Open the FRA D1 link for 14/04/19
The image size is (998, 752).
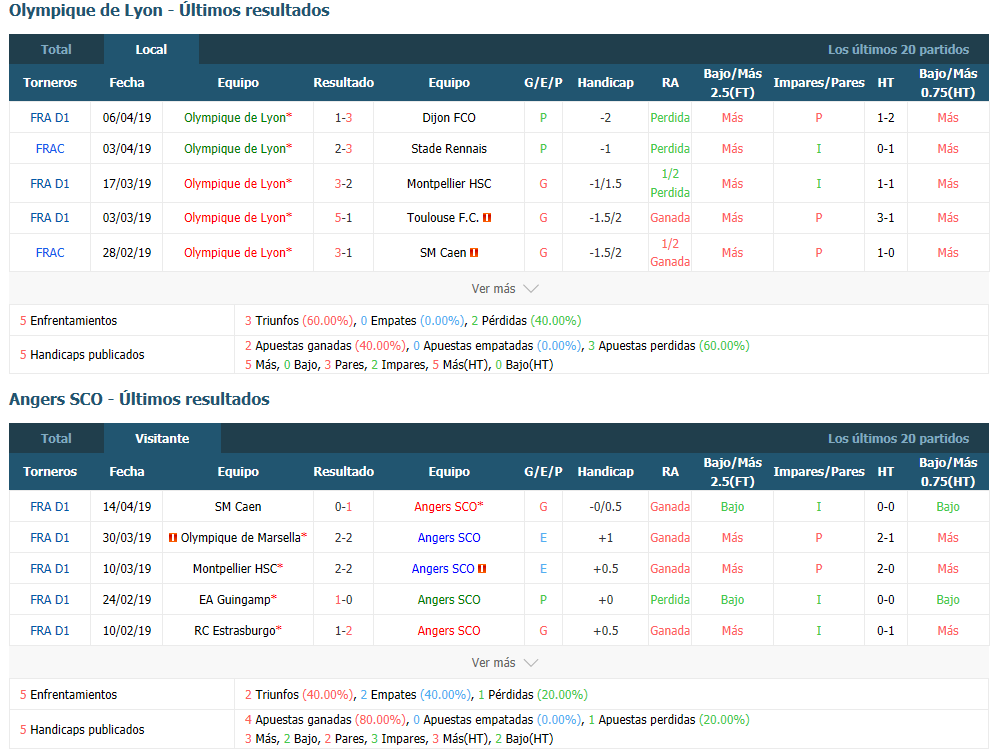click(50, 507)
